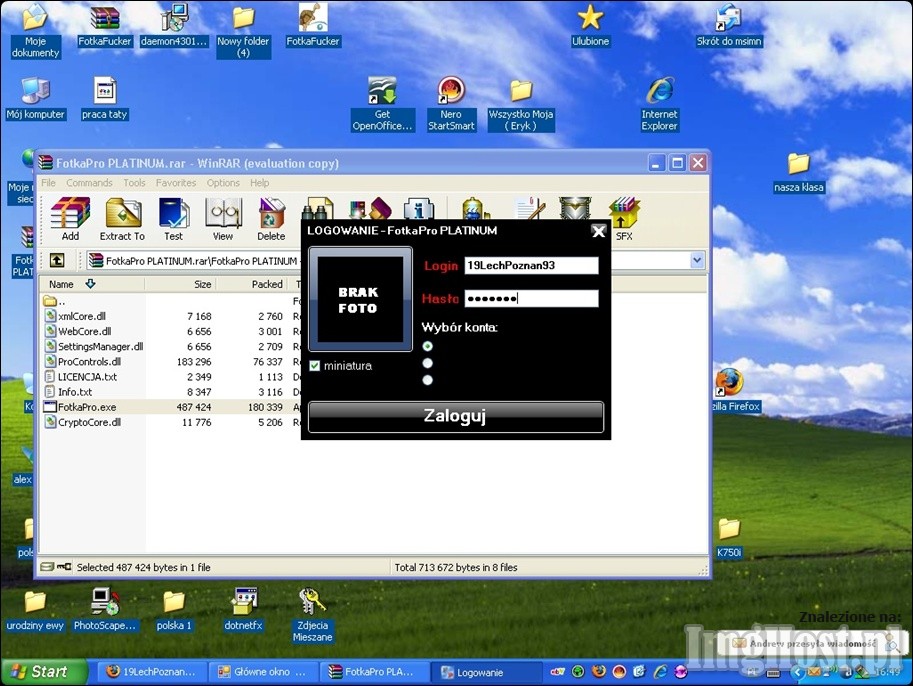
Task: Go up one folder level in WinRAR
Action: tap(56, 260)
